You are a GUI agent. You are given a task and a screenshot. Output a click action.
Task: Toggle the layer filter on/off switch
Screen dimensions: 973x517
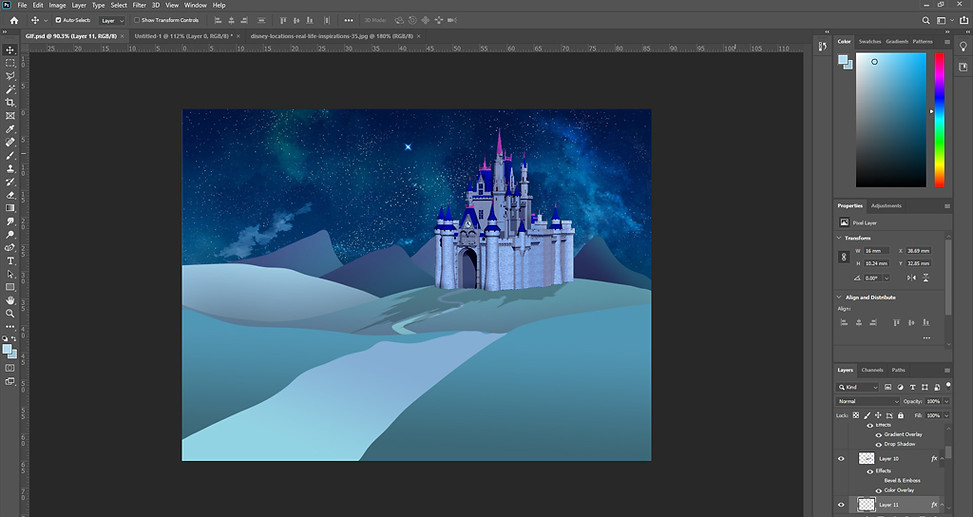[948, 385]
